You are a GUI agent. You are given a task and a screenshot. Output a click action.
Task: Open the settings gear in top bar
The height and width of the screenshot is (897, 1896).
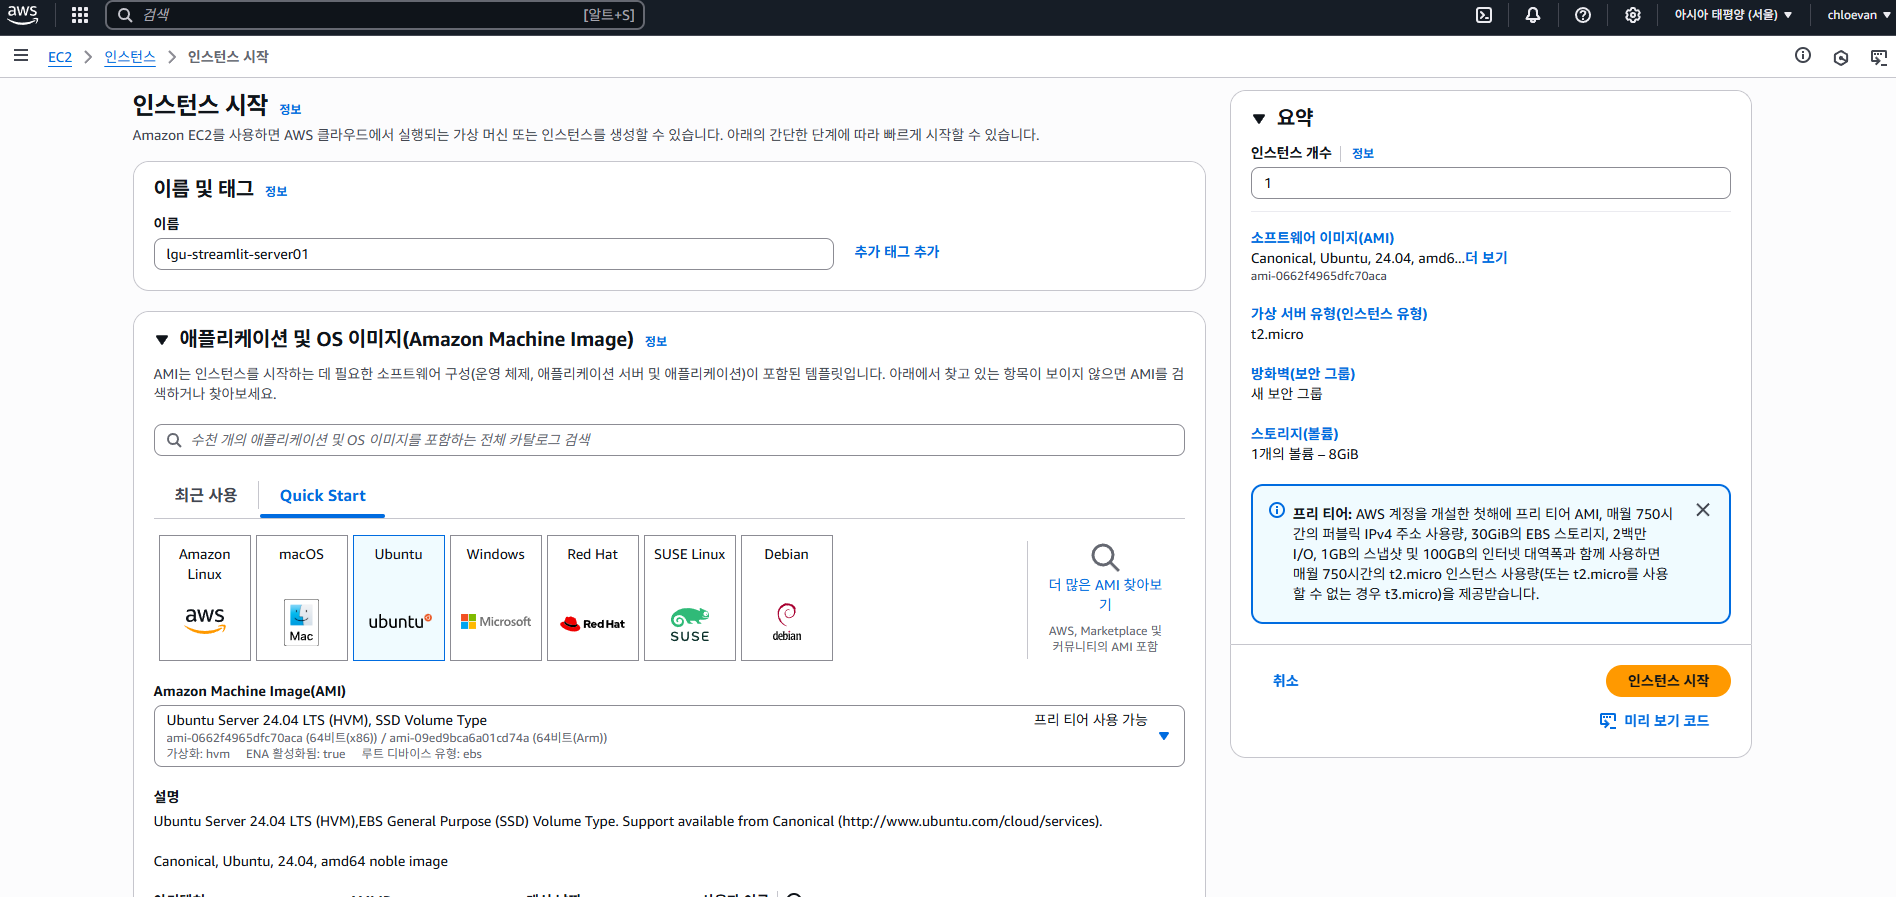1633,15
